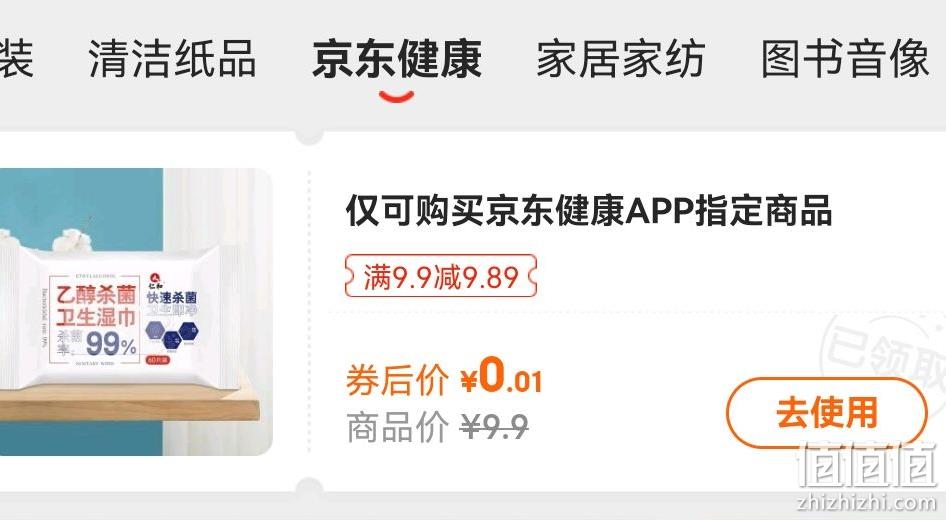Viewport: 946px width, 520px height.
Task: Tap the red smile indicator under 京东健康
Action: tap(396, 97)
